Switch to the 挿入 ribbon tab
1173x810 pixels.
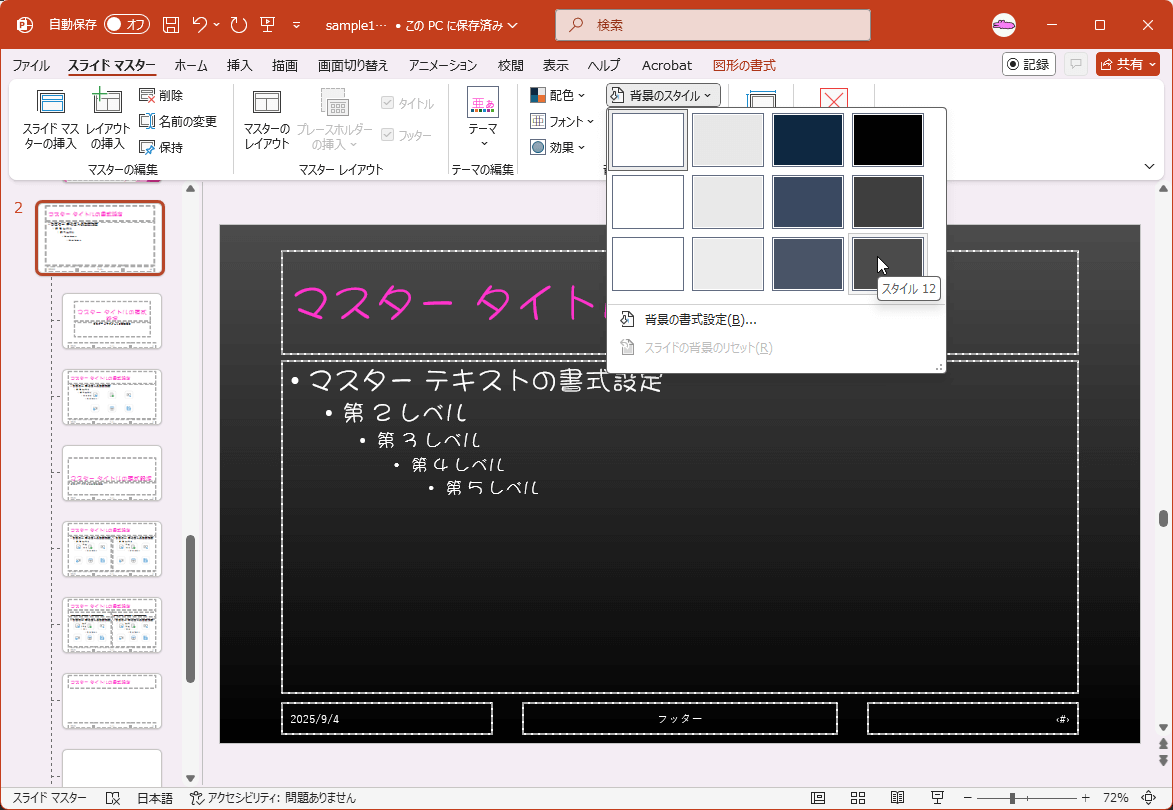click(x=238, y=65)
